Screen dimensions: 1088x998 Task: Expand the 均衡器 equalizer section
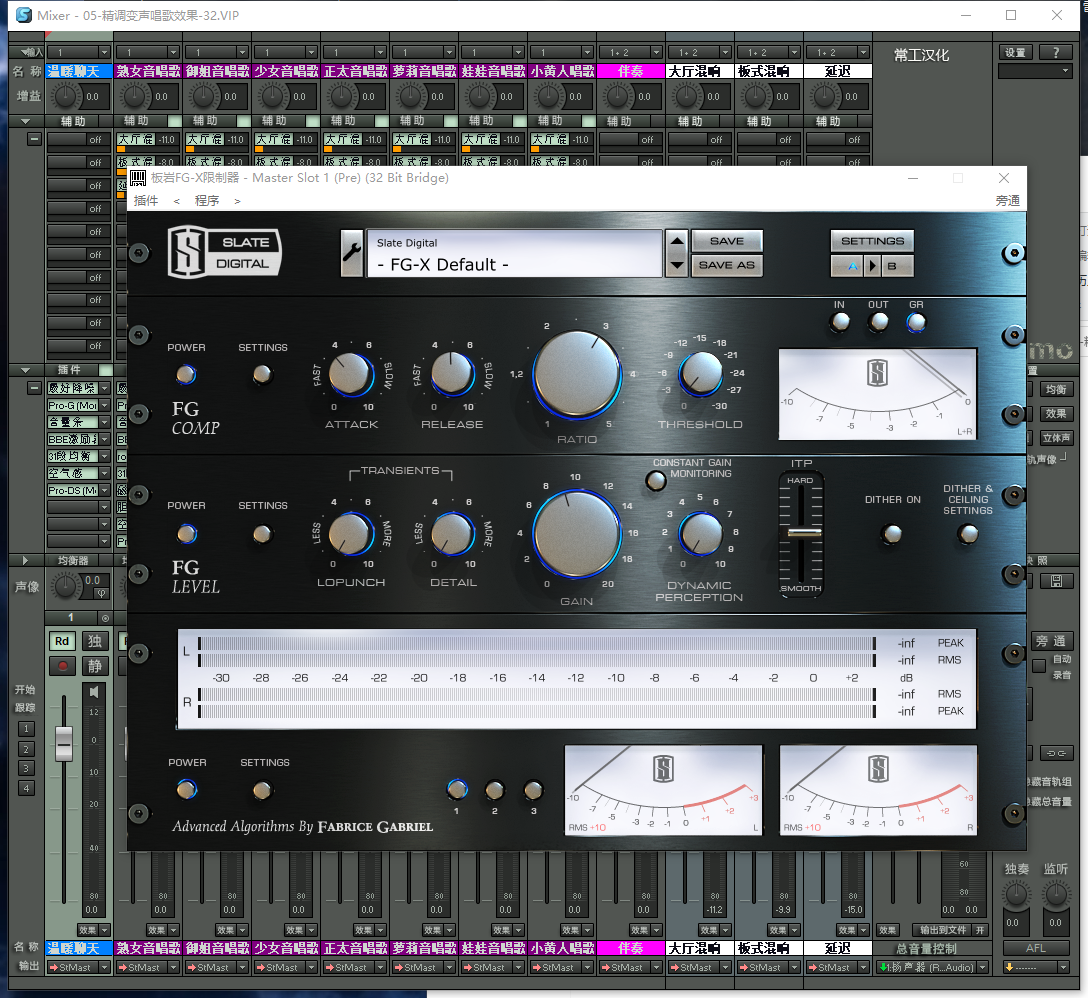point(26,560)
